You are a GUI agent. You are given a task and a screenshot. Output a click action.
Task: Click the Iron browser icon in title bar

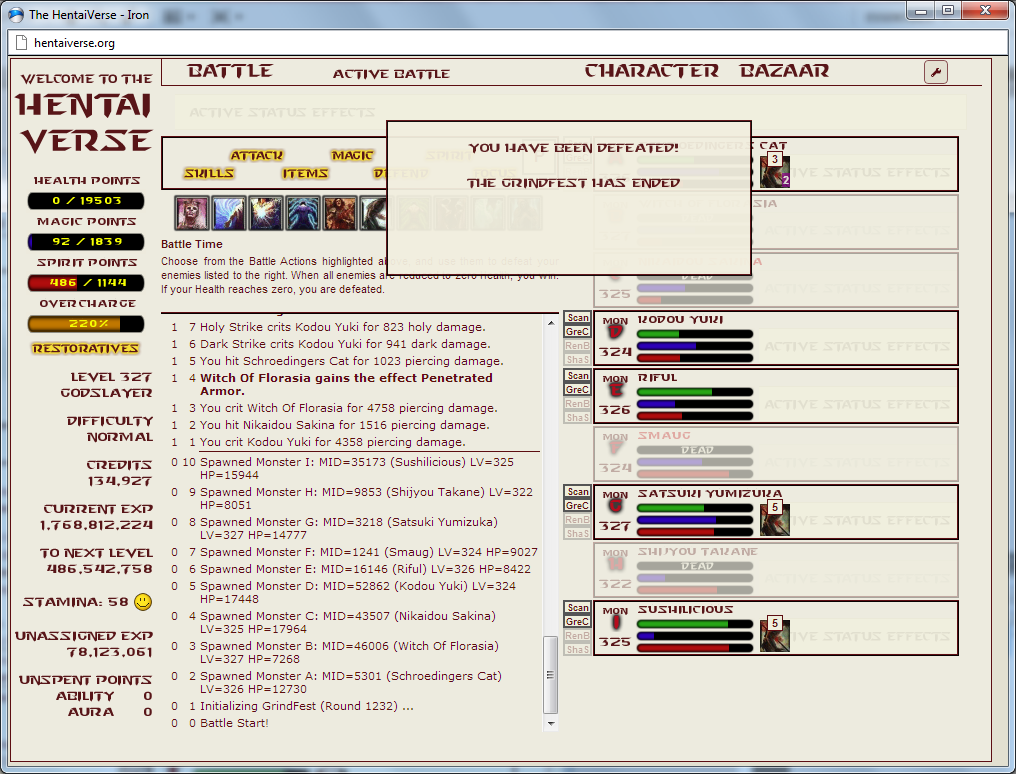coord(16,14)
